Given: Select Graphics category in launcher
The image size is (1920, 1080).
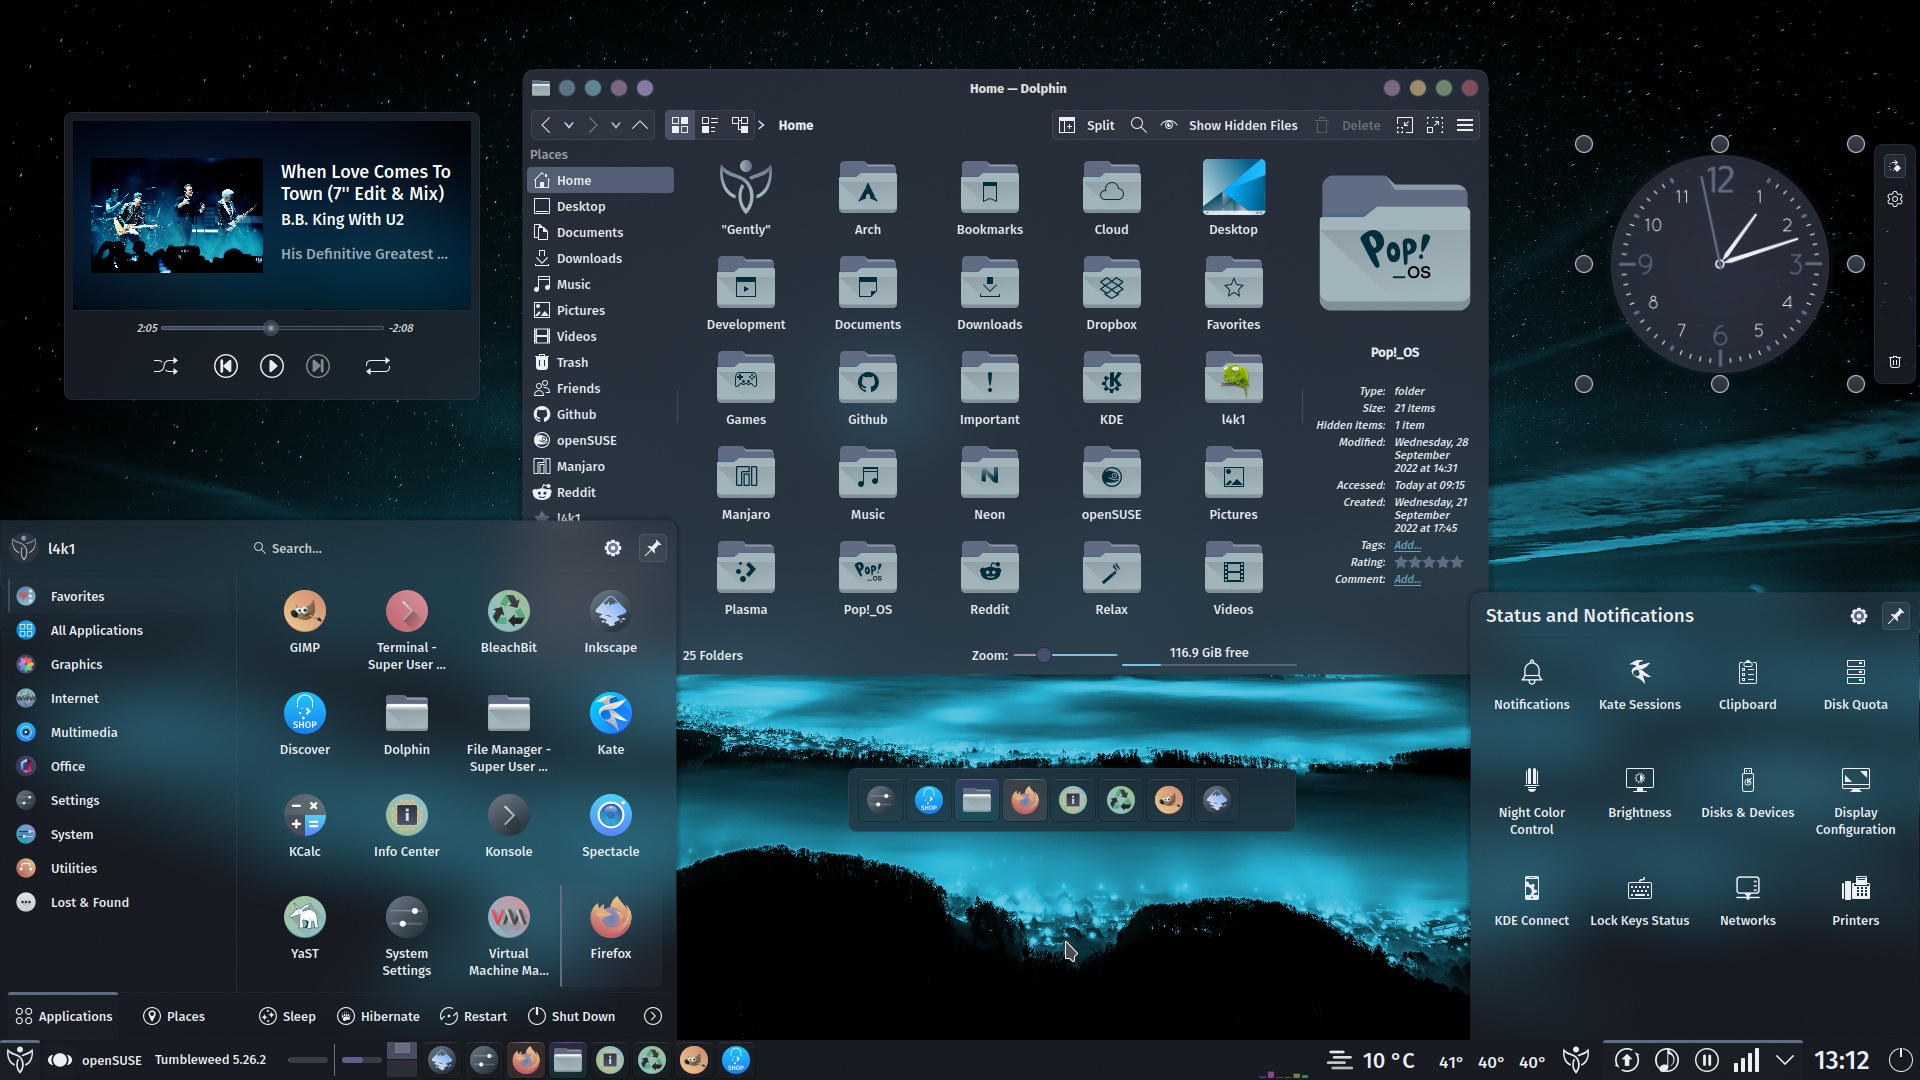Looking at the screenshot, I should (120, 664).
